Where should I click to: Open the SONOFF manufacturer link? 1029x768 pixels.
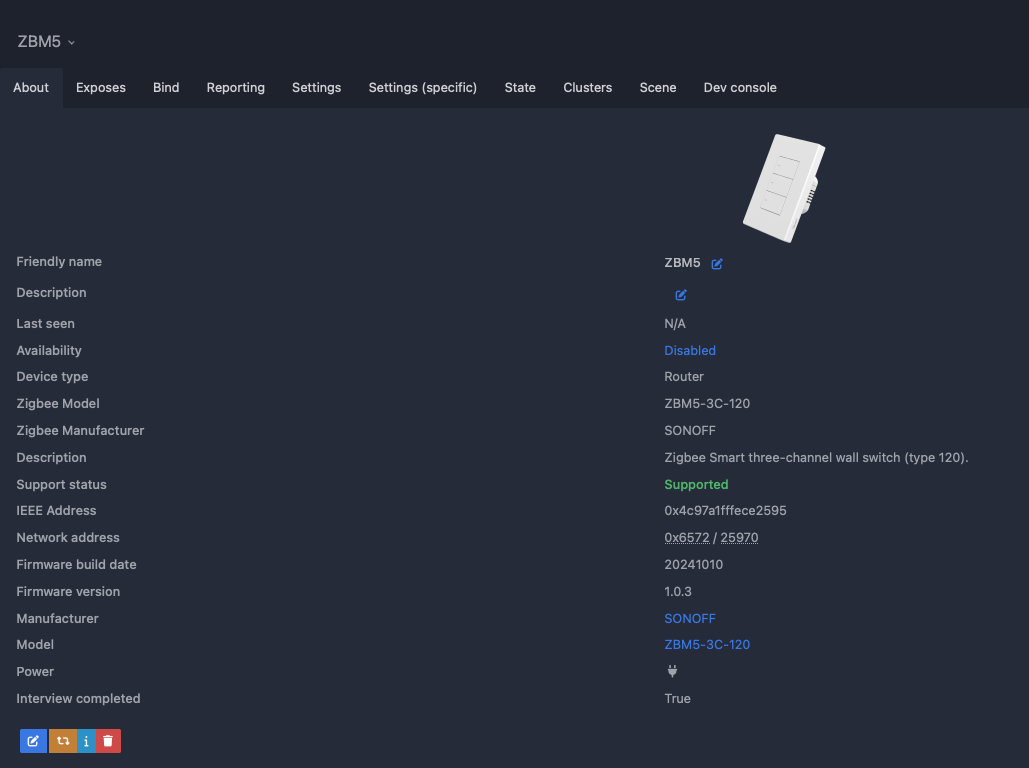pos(690,618)
